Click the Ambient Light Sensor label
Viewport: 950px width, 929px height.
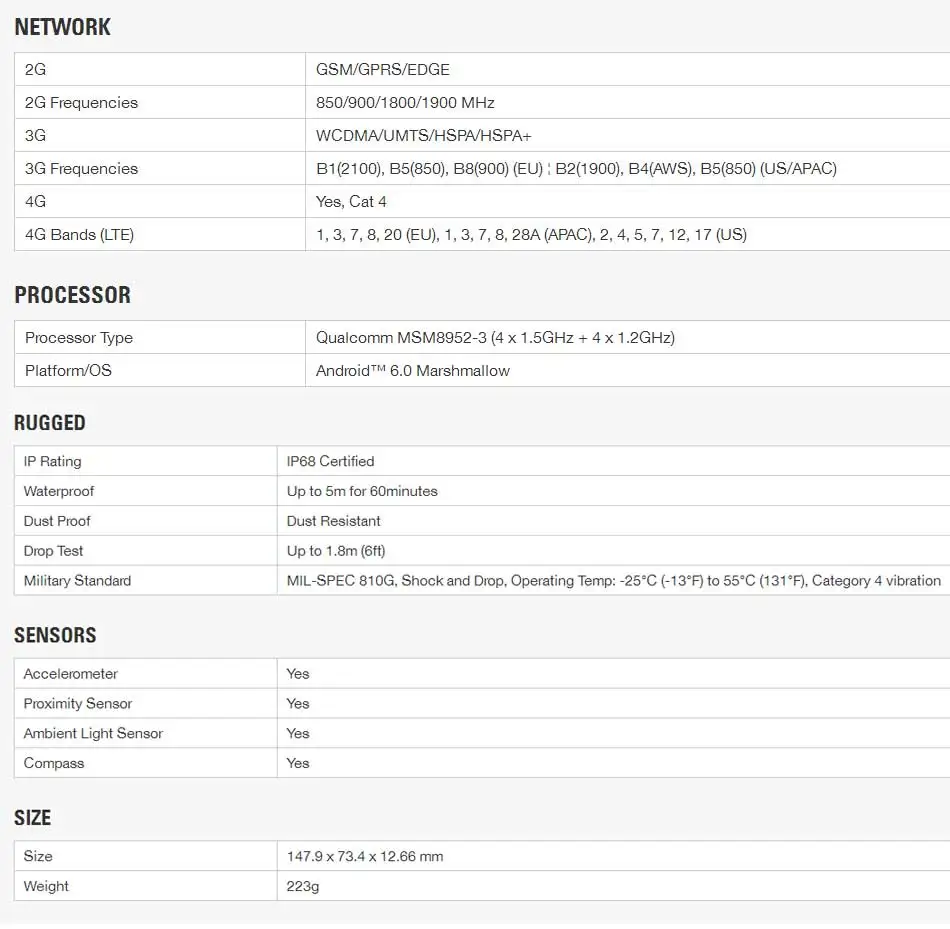[93, 733]
